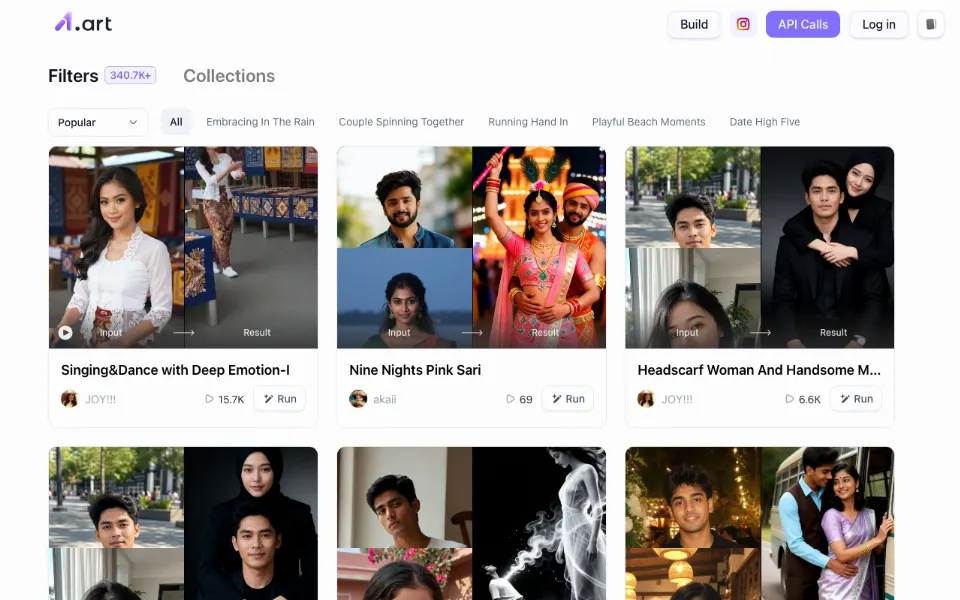Select the All category filter
Image resolution: width=960 pixels, height=600 pixels.
pyautogui.click(x=176, y=122)
